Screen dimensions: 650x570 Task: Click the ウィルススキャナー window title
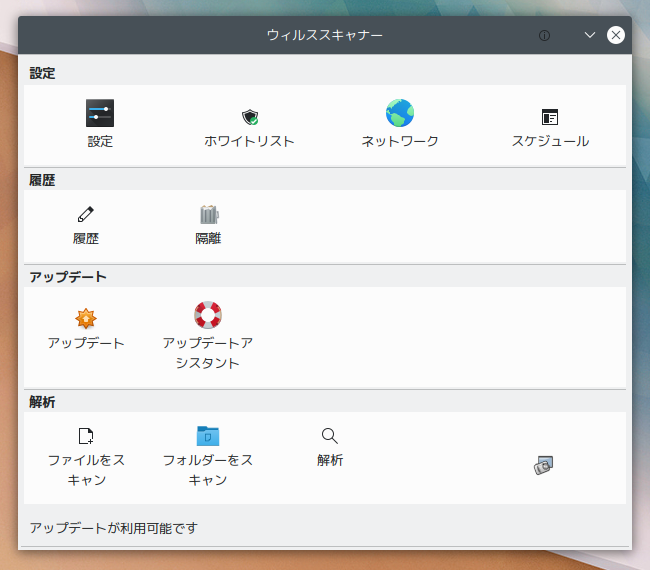tap(325, 35)
